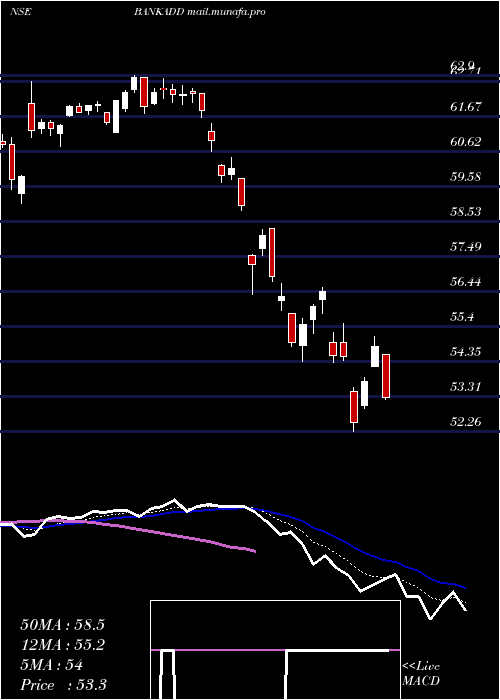
Task: Select the 57.49 price level label
Action: coord(466,246)
